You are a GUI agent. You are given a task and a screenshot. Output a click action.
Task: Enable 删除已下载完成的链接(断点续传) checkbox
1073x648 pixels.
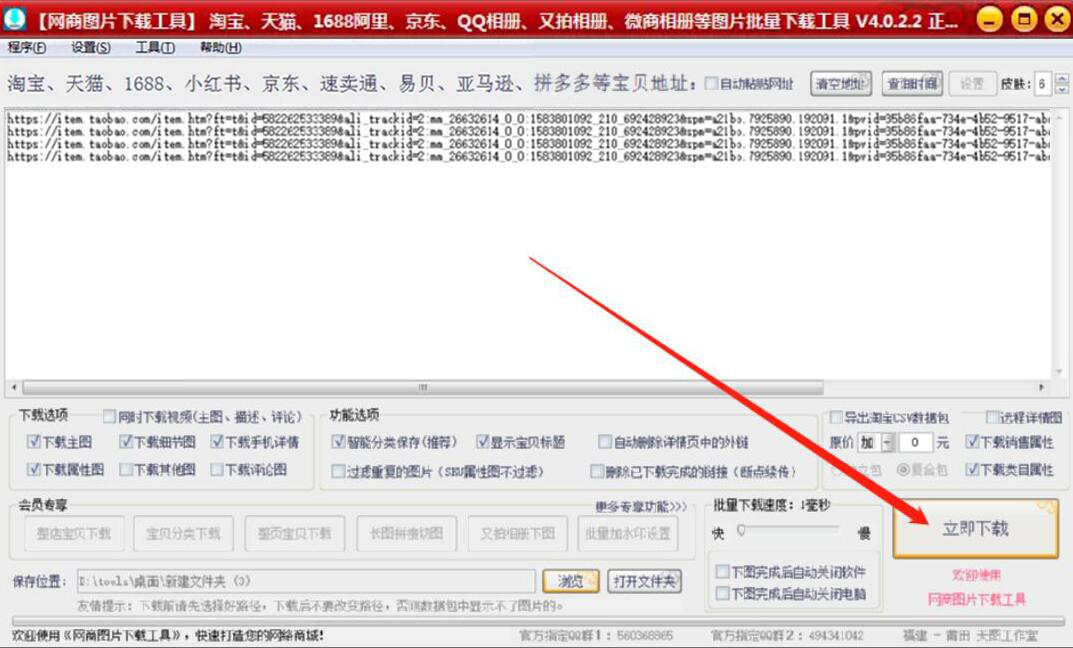pos(597,471)
